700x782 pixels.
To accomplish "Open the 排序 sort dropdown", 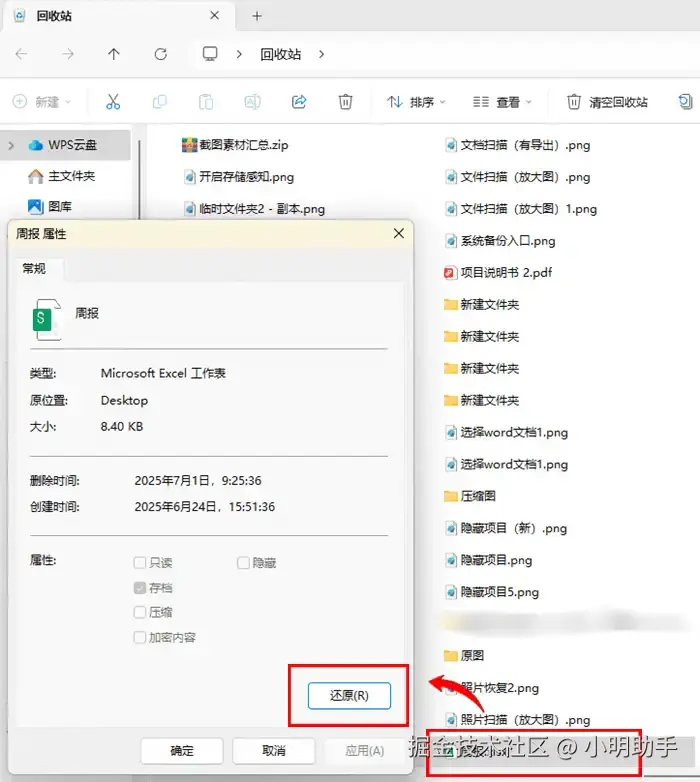I will tap(416, 102).
